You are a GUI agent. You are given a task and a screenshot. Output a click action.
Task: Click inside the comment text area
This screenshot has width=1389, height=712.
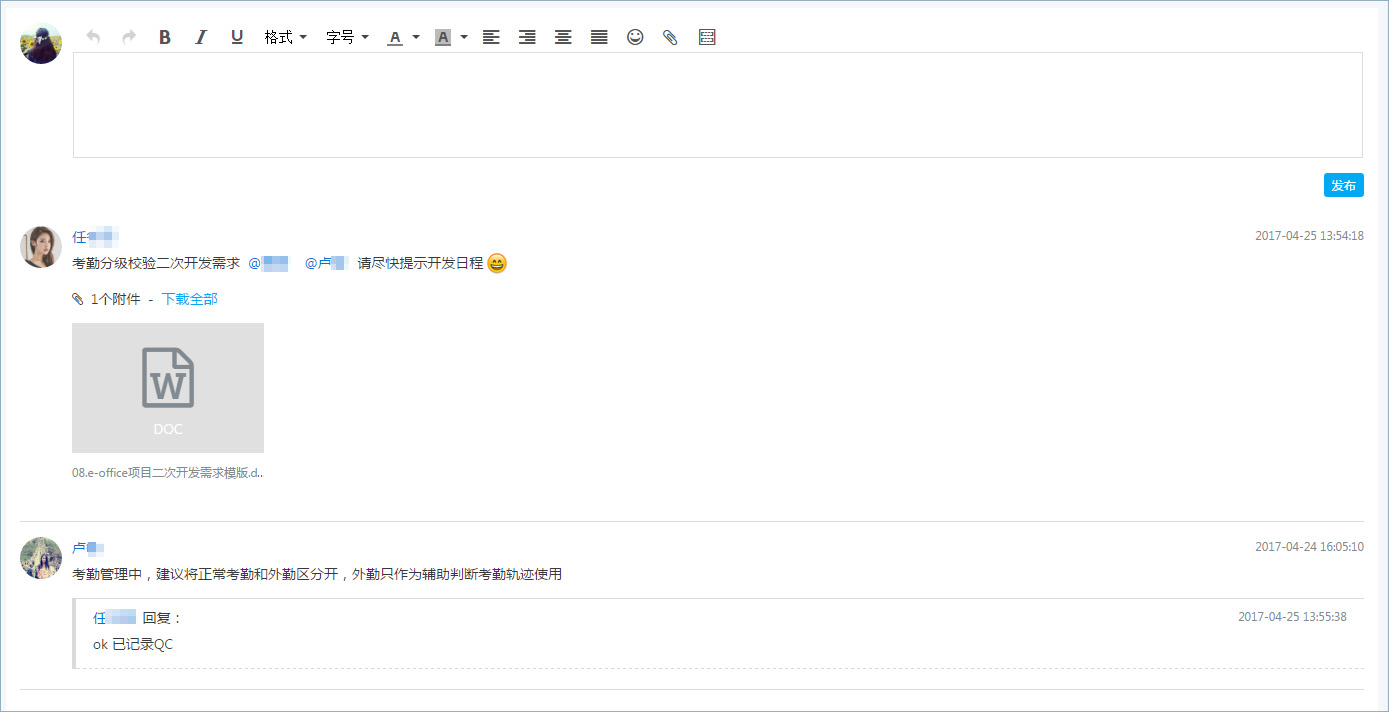coord(717,105)
